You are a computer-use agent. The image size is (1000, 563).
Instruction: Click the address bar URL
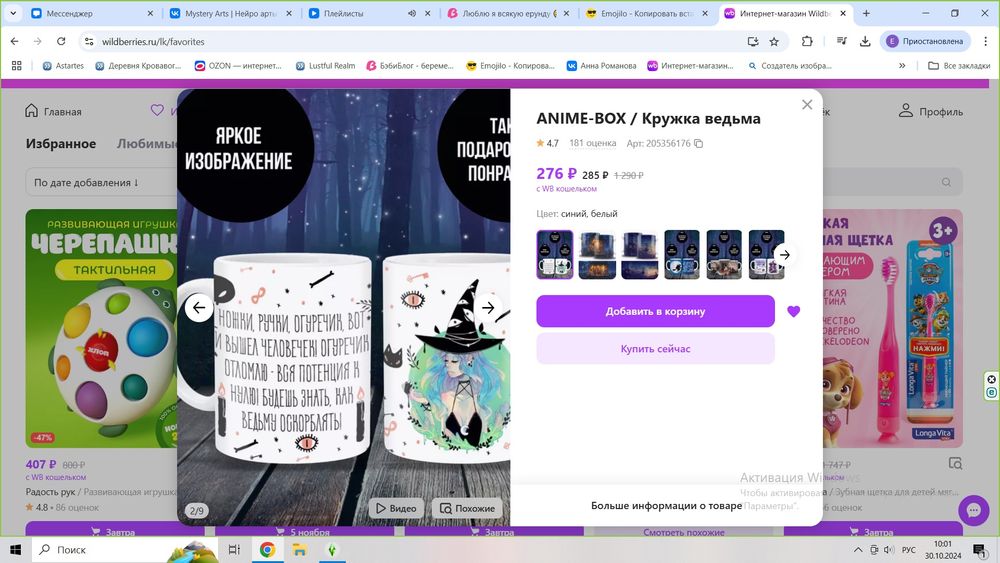tap(153, 41)
